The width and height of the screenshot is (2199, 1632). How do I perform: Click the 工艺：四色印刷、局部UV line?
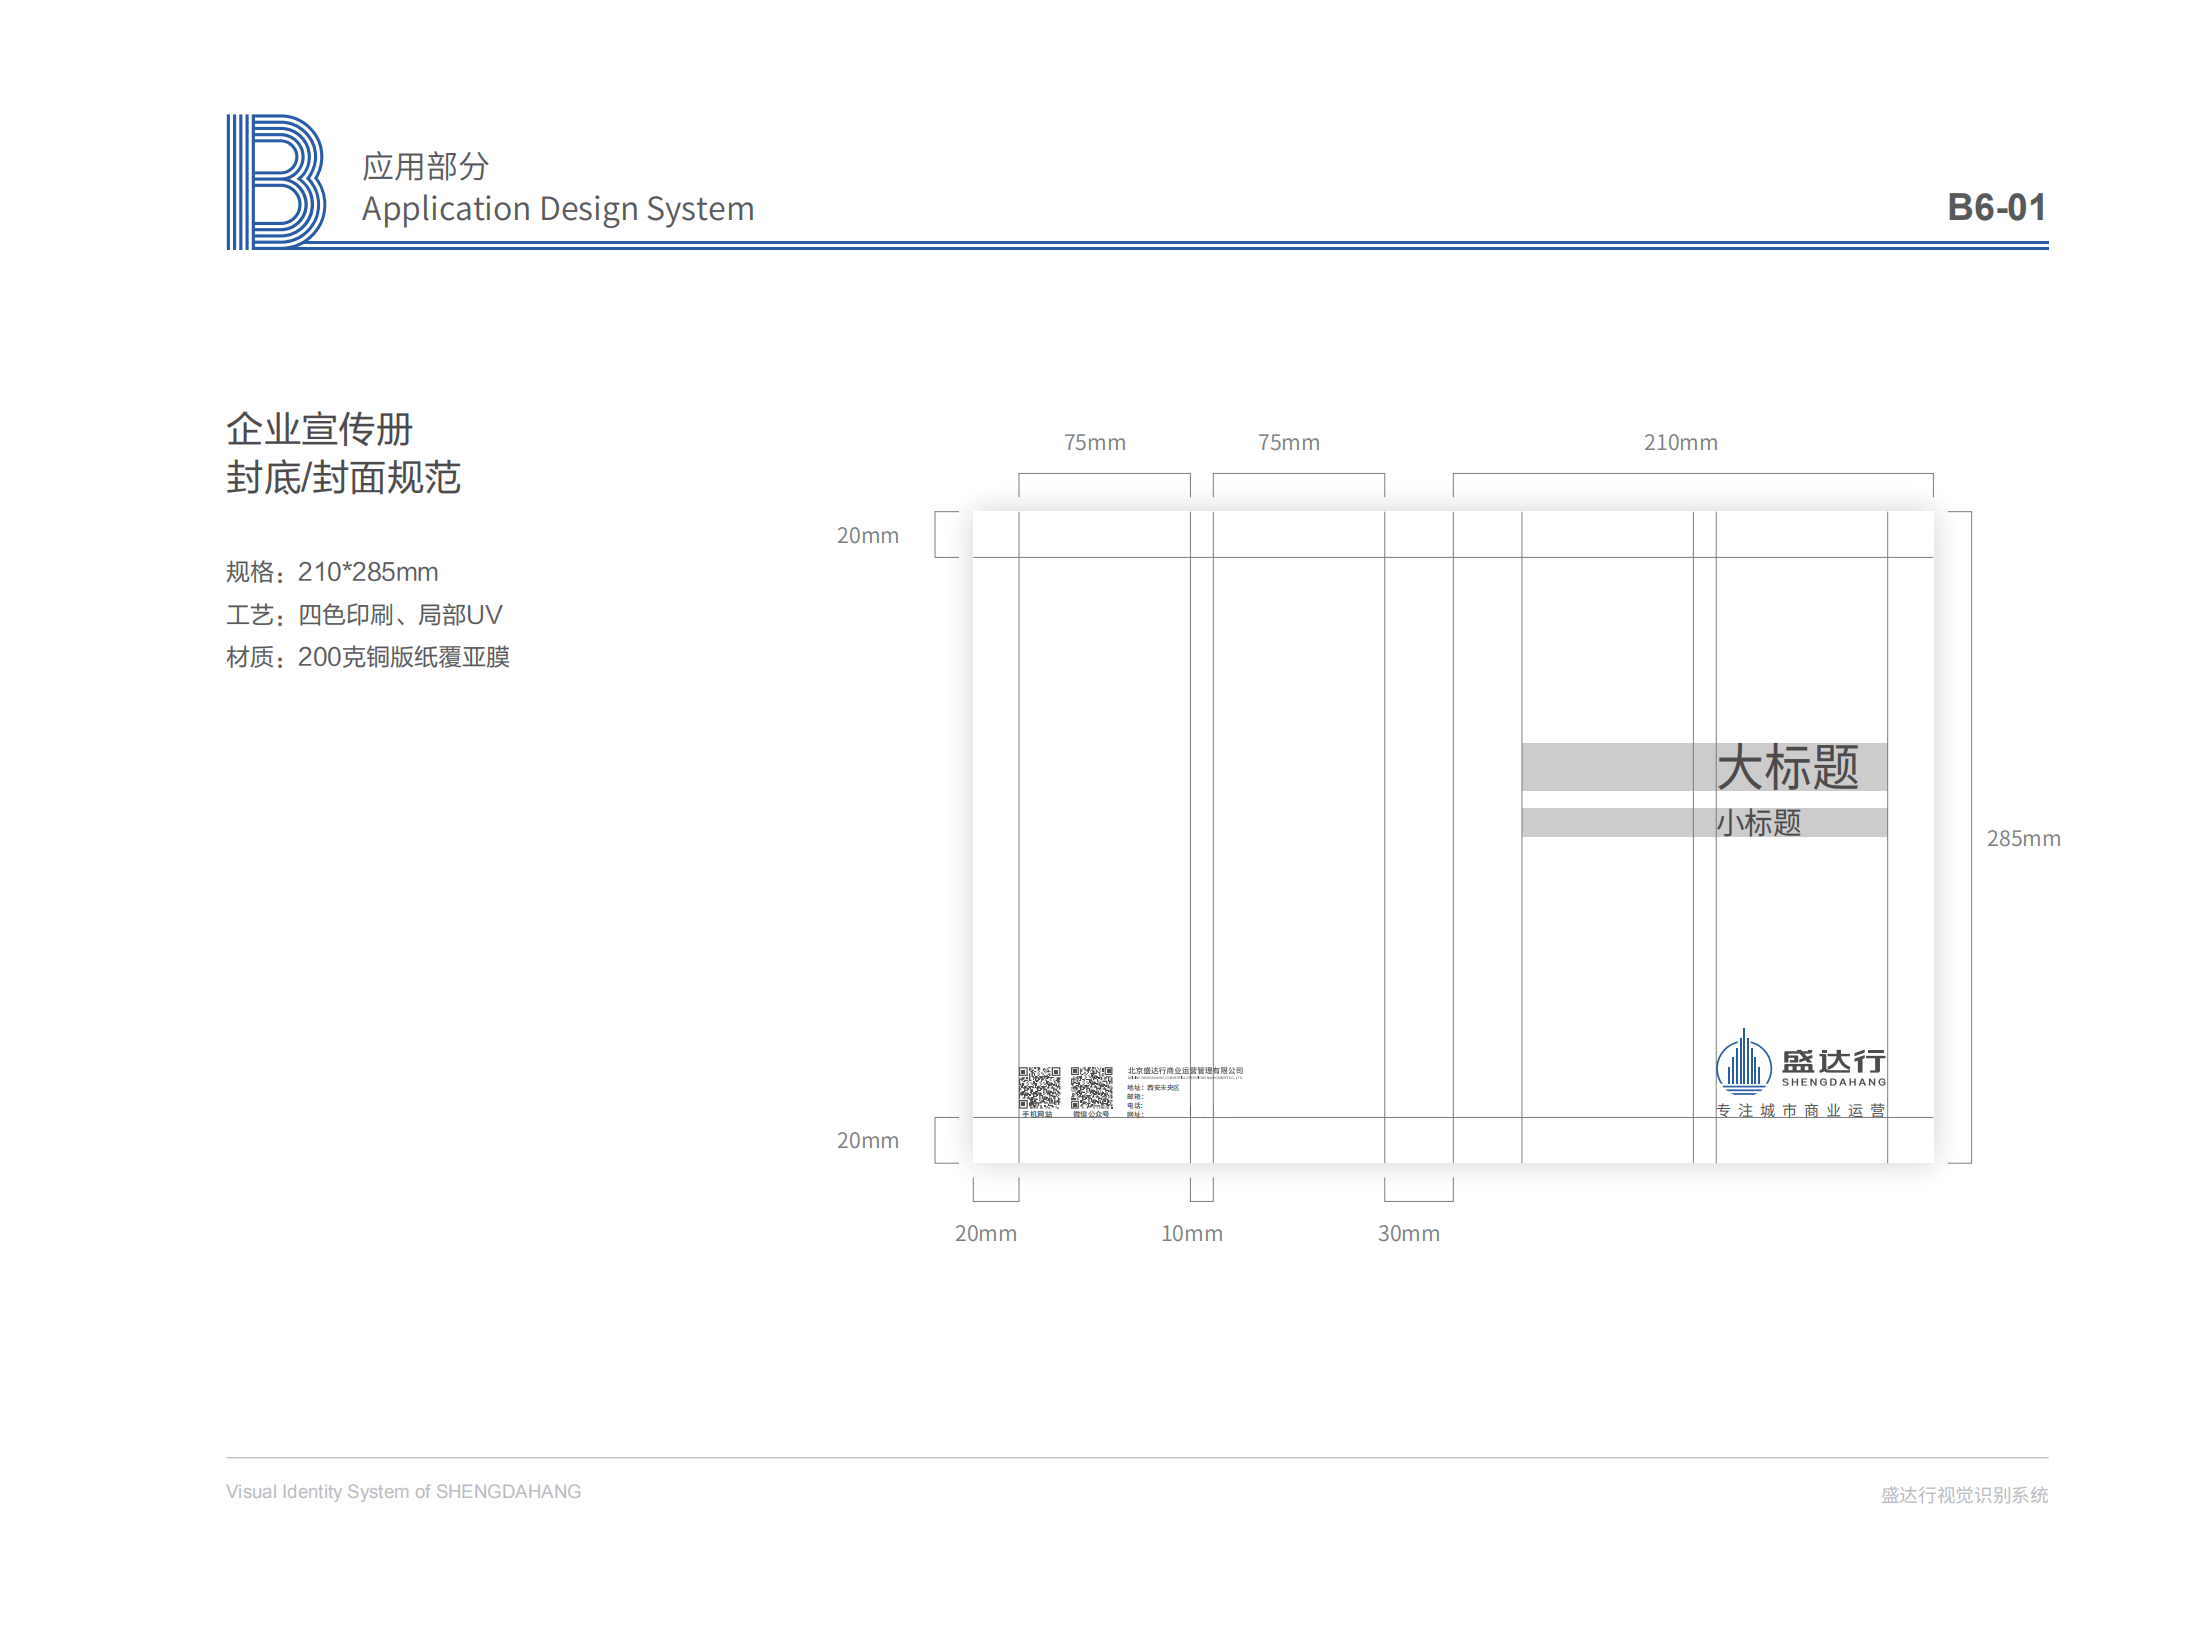pos(364,614)
